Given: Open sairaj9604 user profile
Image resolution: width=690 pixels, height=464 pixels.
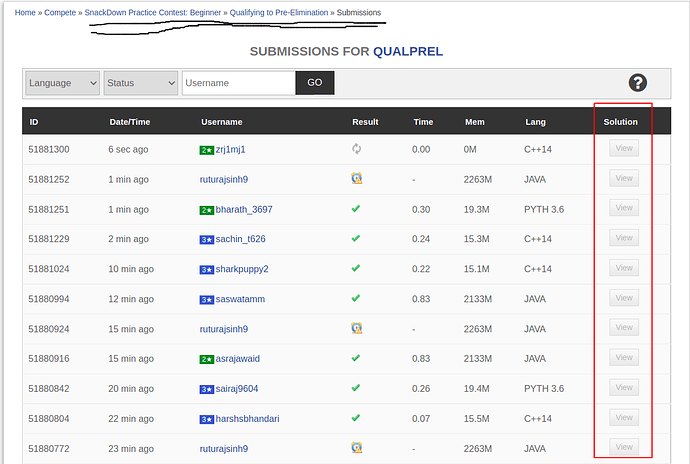Looking at the screenshot, I should pyautogui.click(x=237, y=388).
